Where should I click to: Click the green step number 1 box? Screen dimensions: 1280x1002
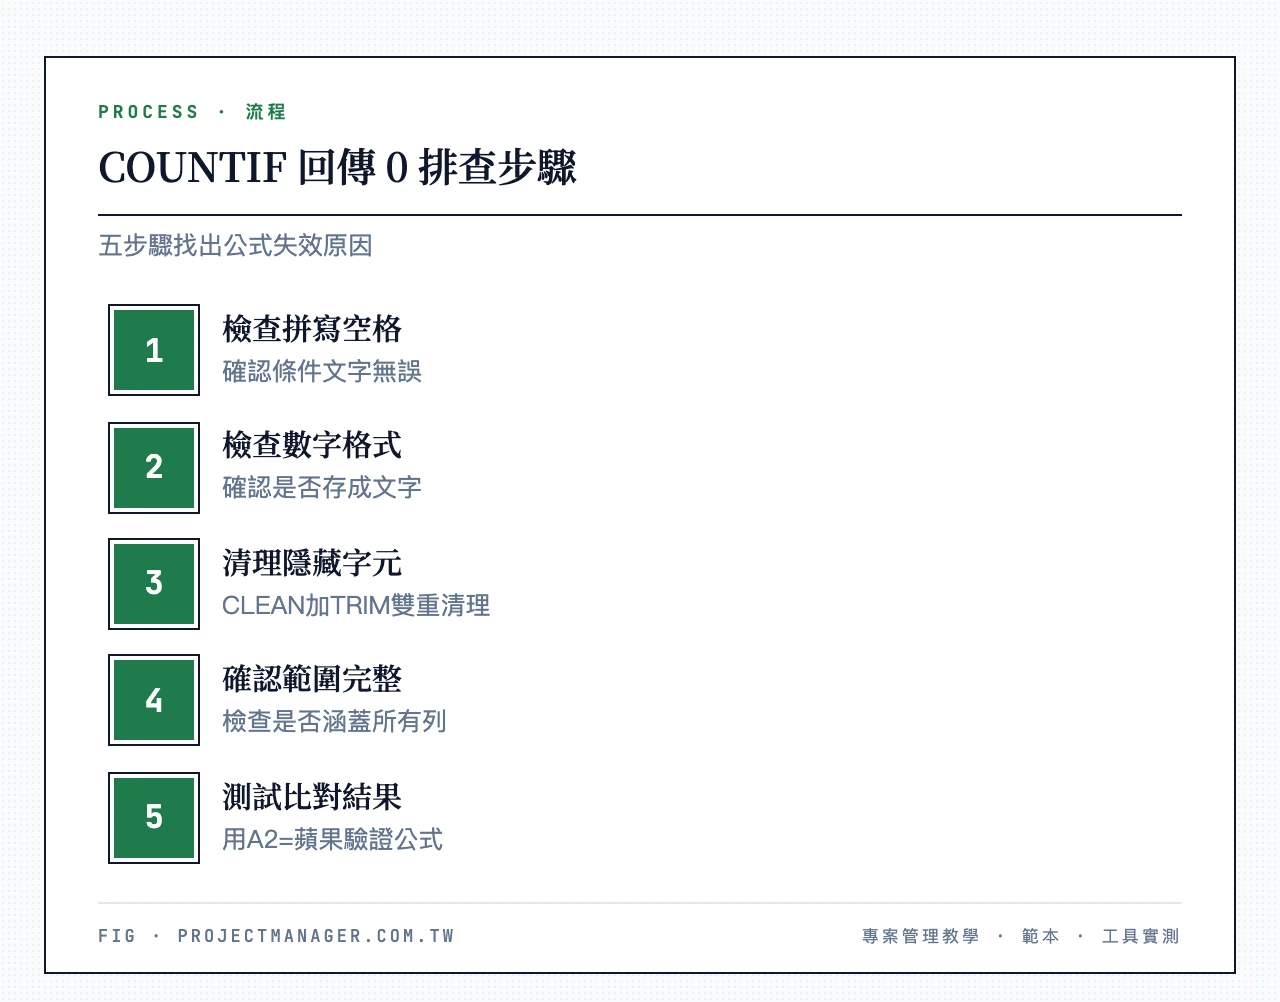(x=154, y=350)
